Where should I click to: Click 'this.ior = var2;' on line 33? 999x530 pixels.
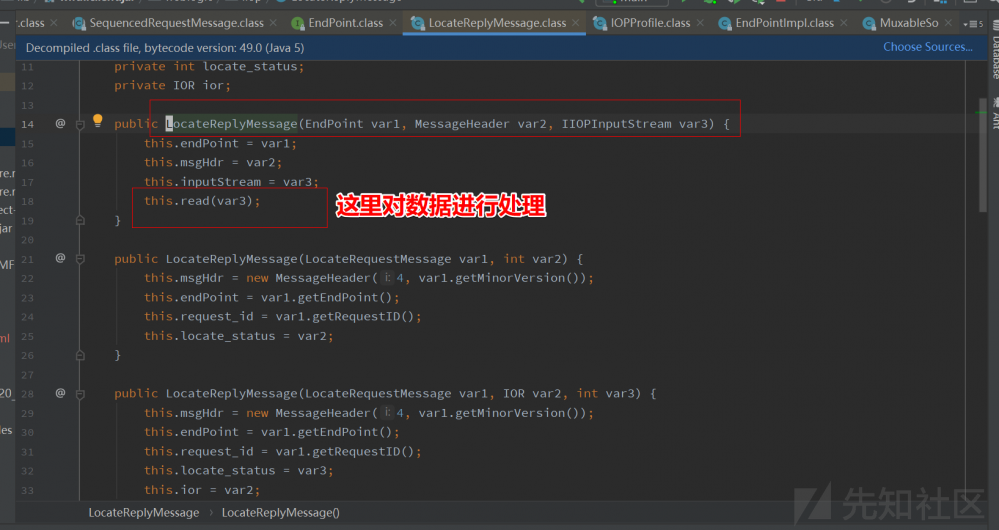[x=202, y=490]
